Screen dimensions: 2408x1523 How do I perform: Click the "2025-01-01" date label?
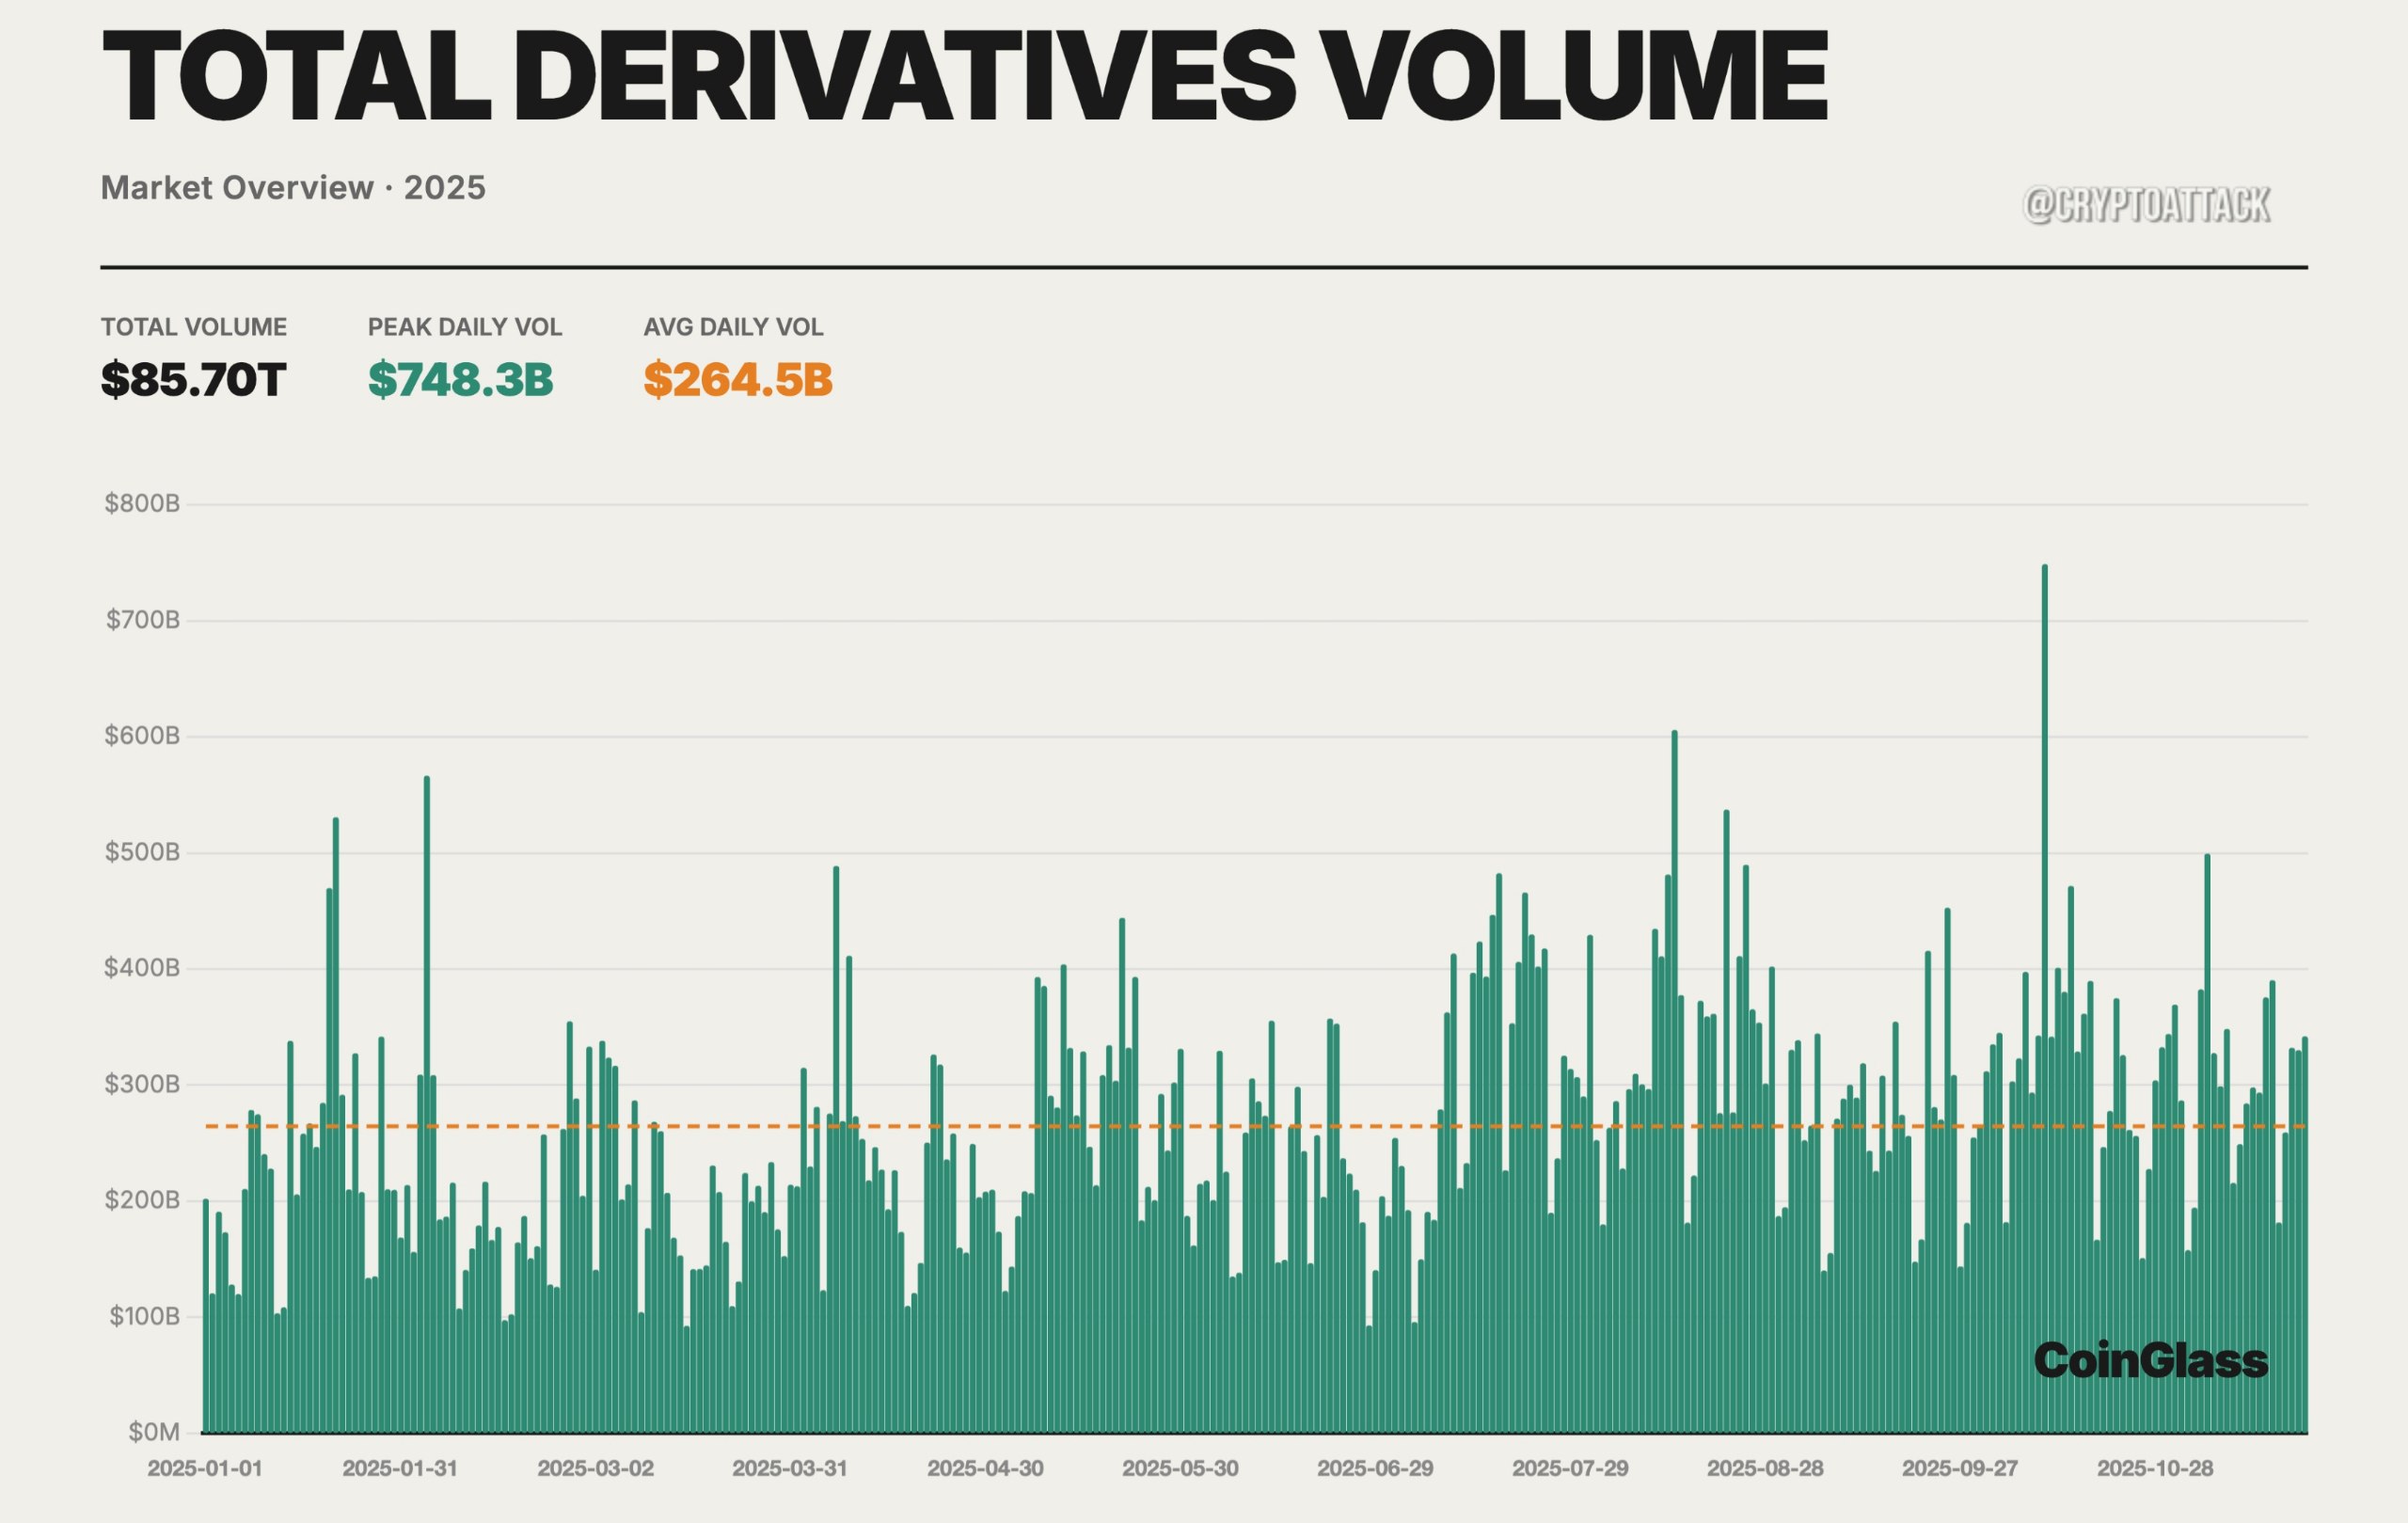205,1469
